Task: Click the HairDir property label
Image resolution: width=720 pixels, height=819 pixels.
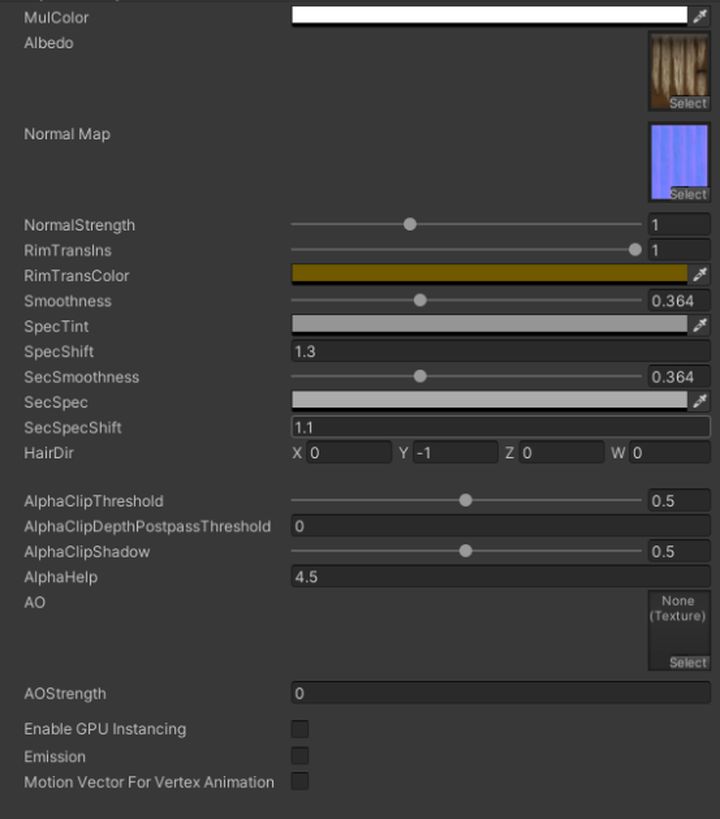Action: [49, 453]
